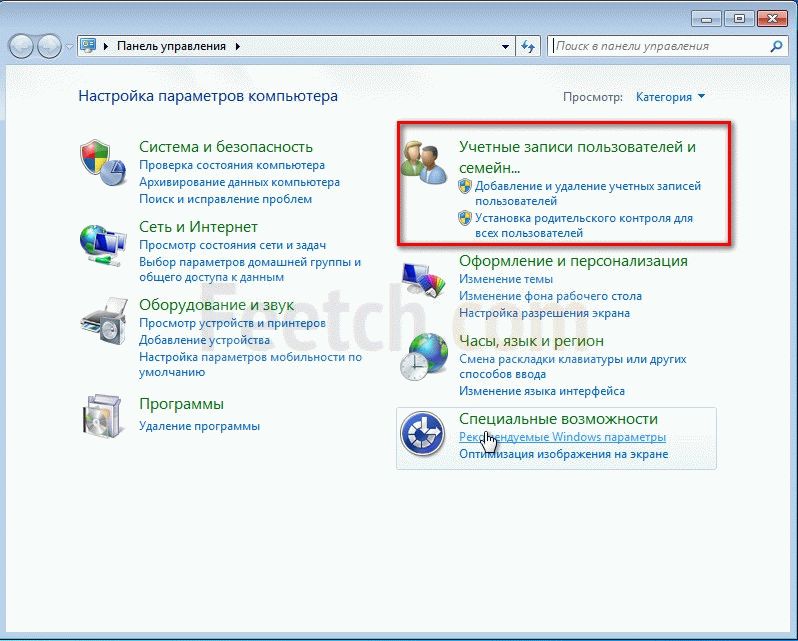Open the User Accounts people icon
Image resolution: width=798 pixels, height=641 pixels.
tap(424, 162)
